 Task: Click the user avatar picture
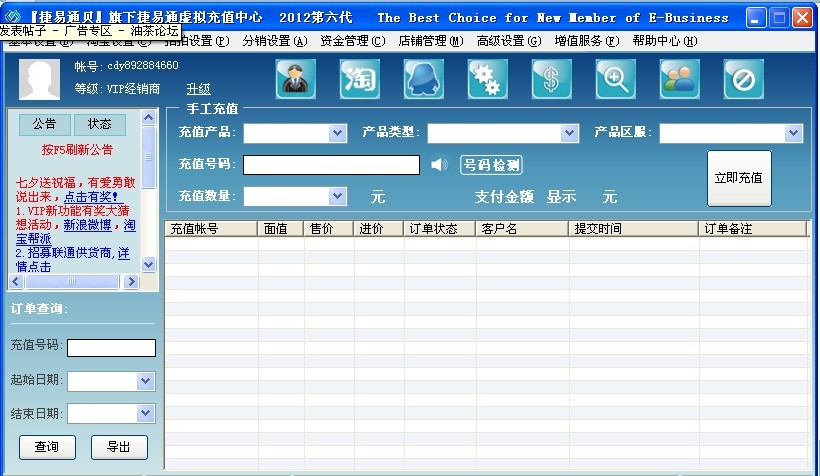pyautogui.click(x=39, y=79)
